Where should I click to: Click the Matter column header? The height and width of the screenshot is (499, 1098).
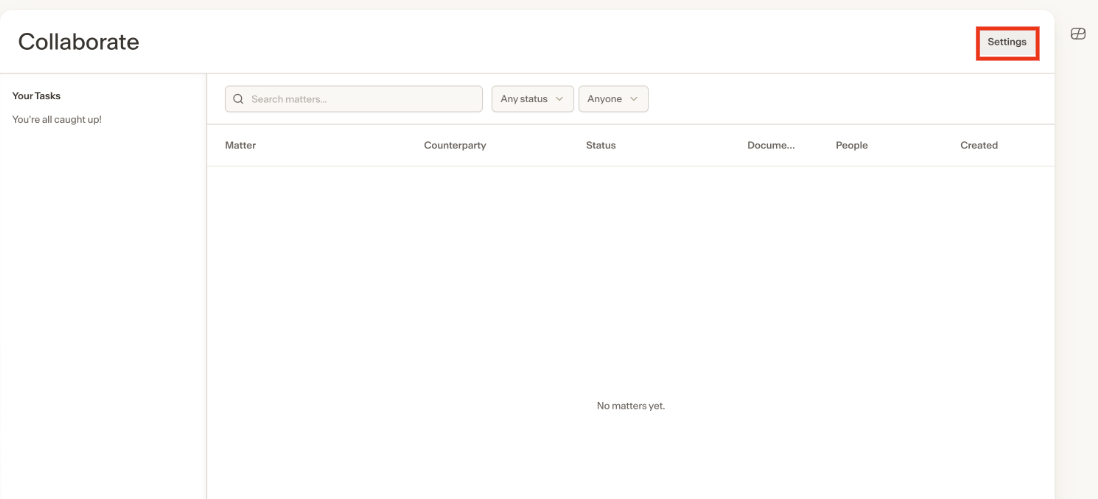point(240,146)
